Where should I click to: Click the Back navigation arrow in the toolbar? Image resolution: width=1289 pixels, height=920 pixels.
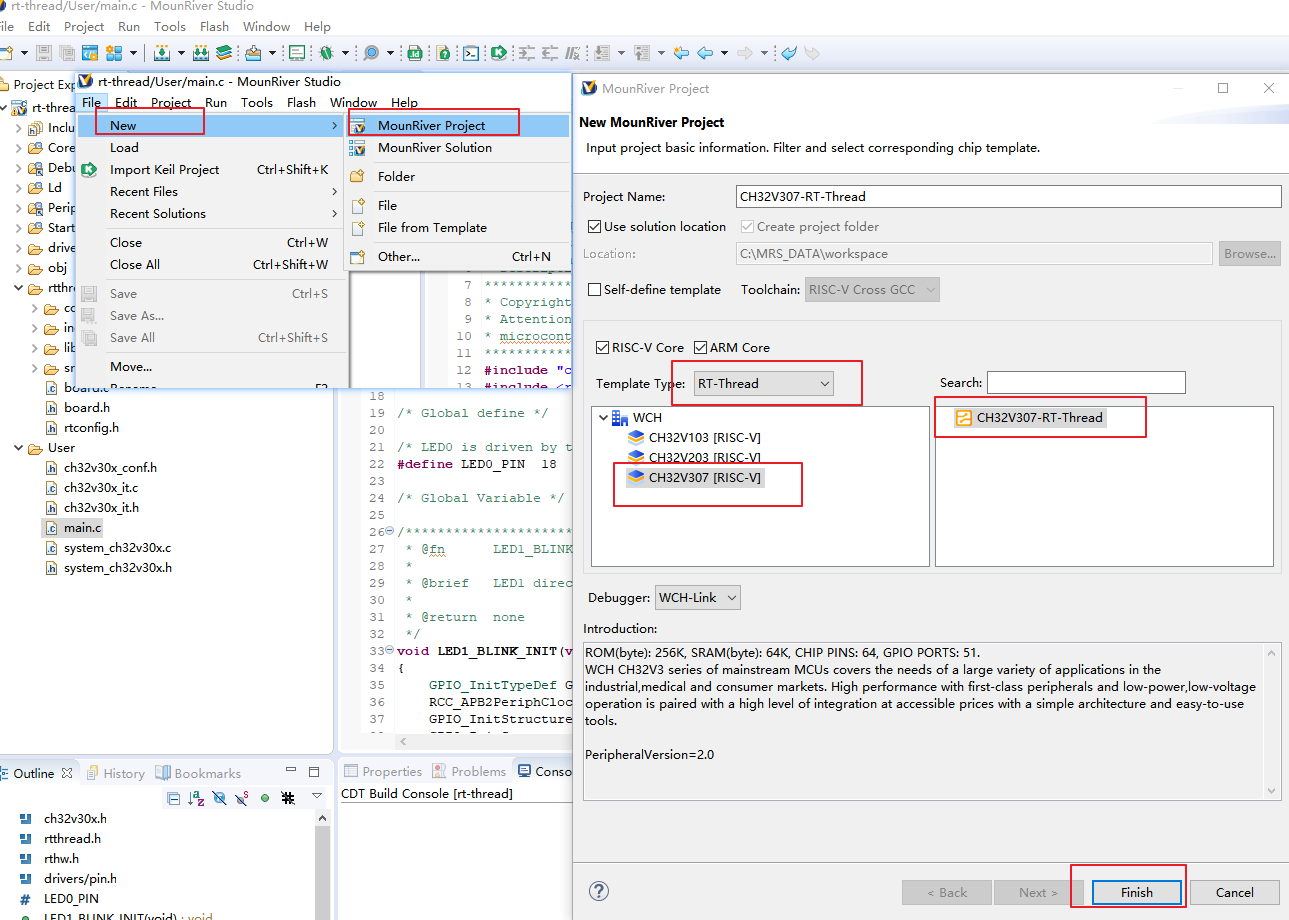pos(705,53)
